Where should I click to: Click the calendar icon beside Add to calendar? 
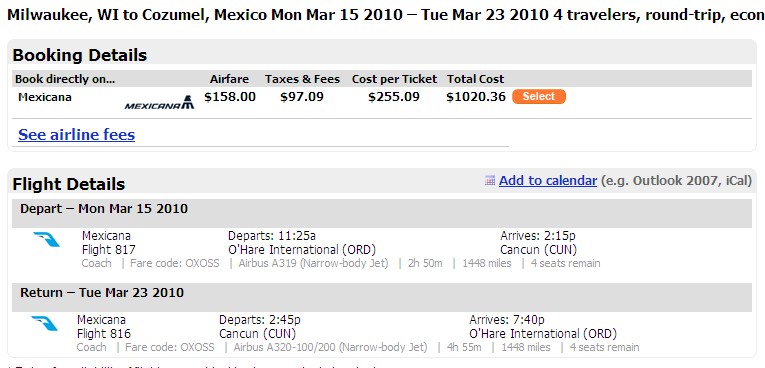490,181
